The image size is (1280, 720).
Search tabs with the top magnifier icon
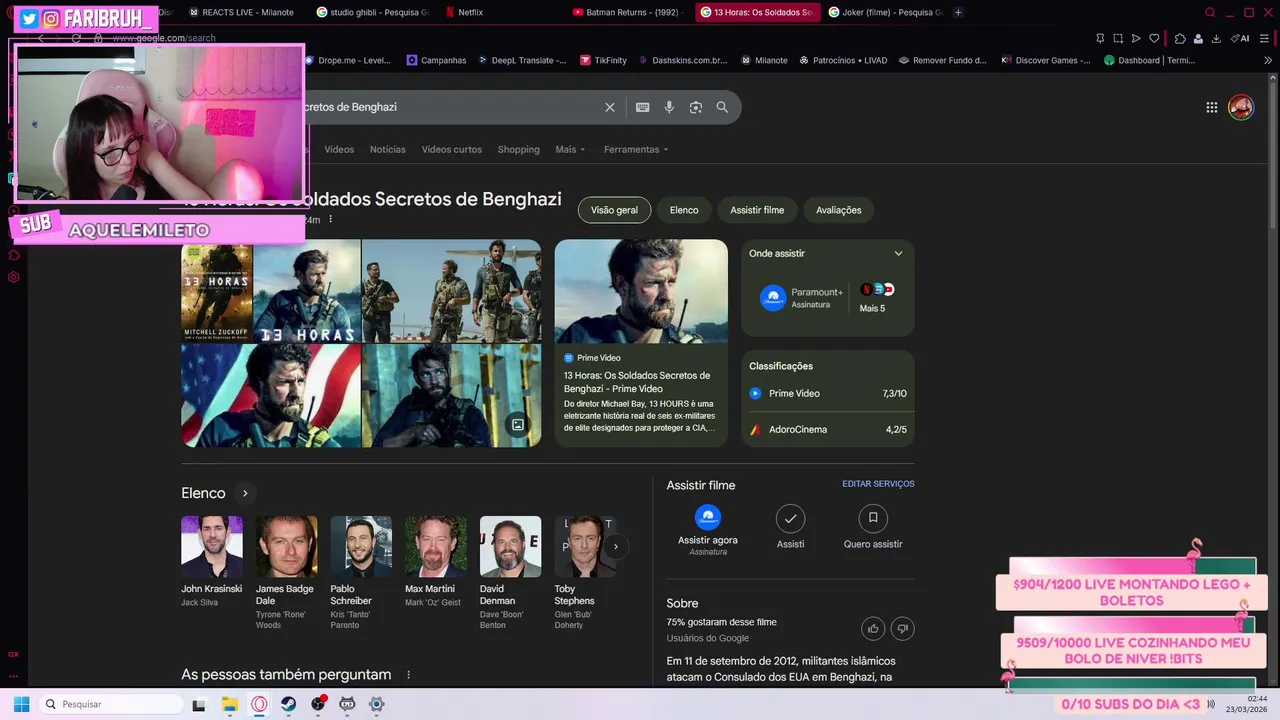pyautogui.click(x=1210, y=12)
